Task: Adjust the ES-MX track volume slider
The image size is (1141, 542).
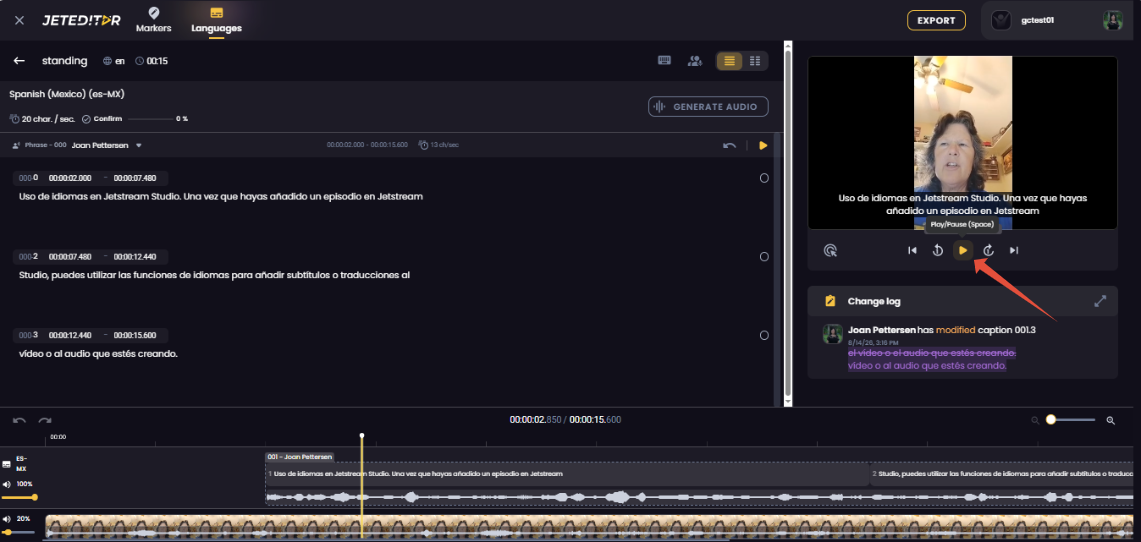Action: click(x=19, y=498)
